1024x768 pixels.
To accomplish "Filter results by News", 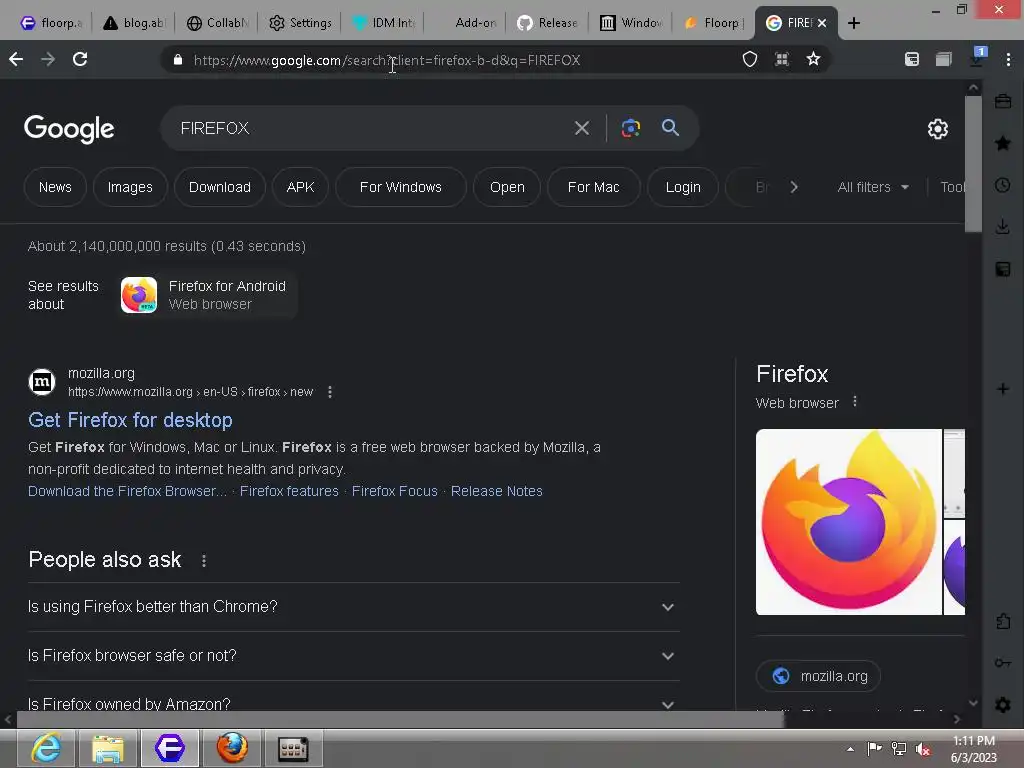I will (55, 187).
